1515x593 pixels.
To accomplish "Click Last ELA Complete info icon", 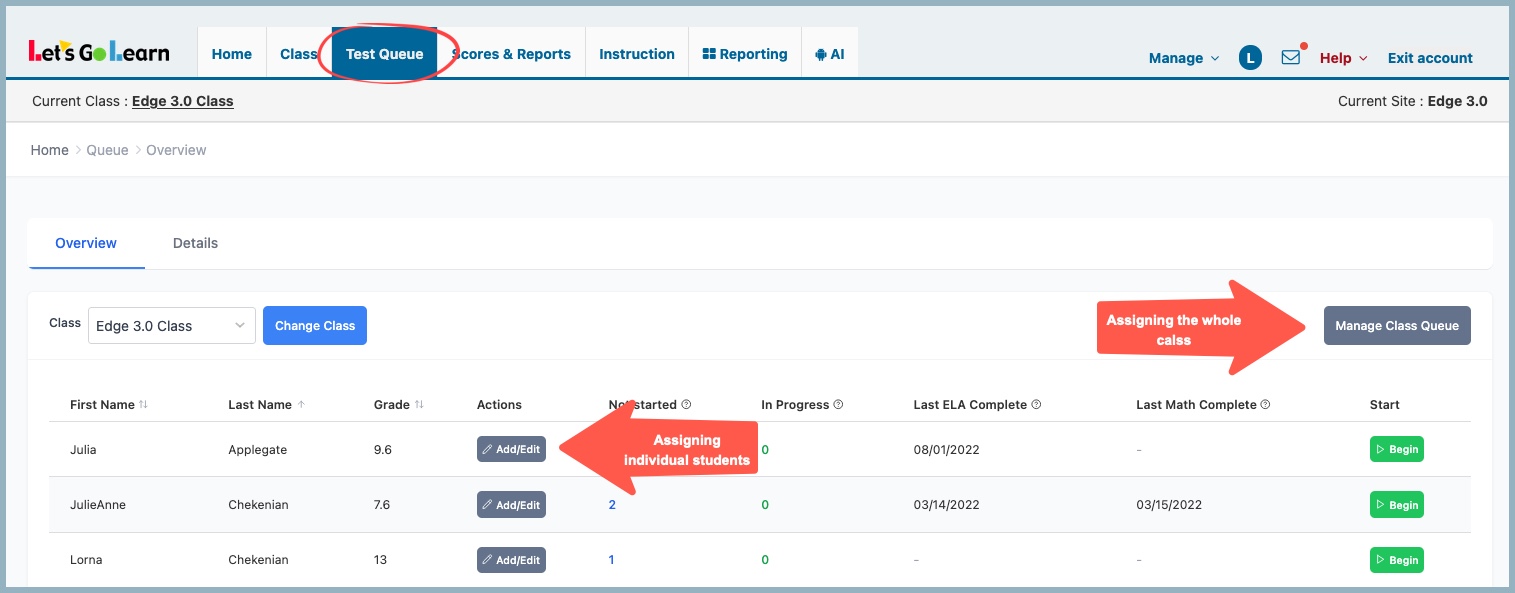I will pyautogui.click(x=1036, y=405).
